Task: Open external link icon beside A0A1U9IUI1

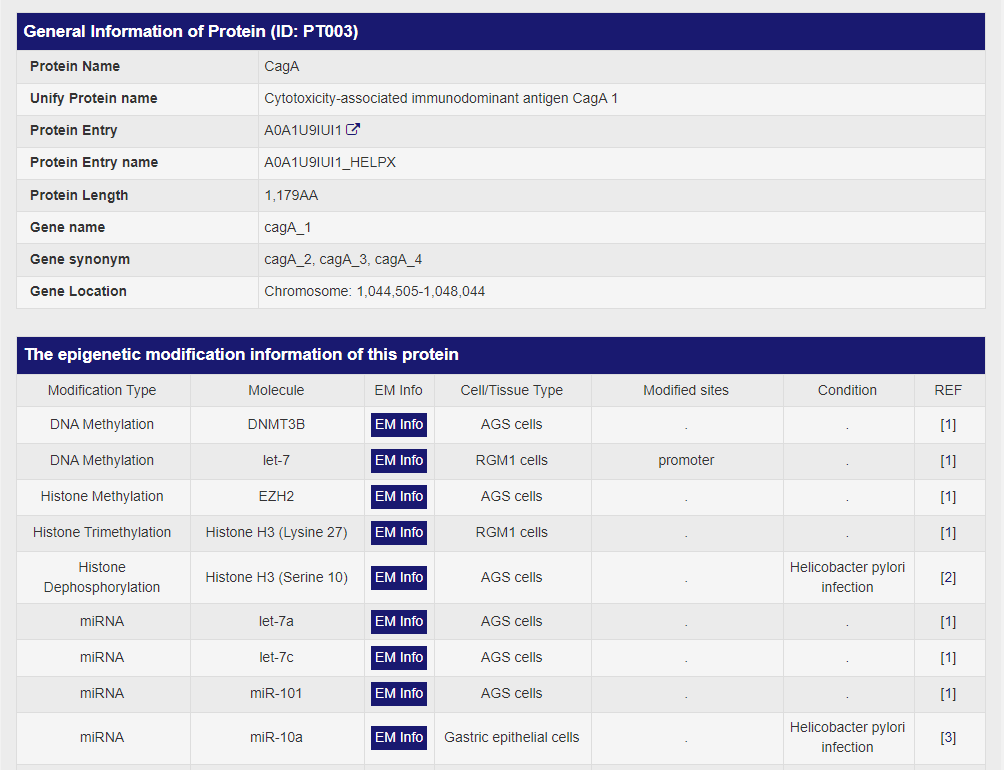Action: tap(353, 130)
